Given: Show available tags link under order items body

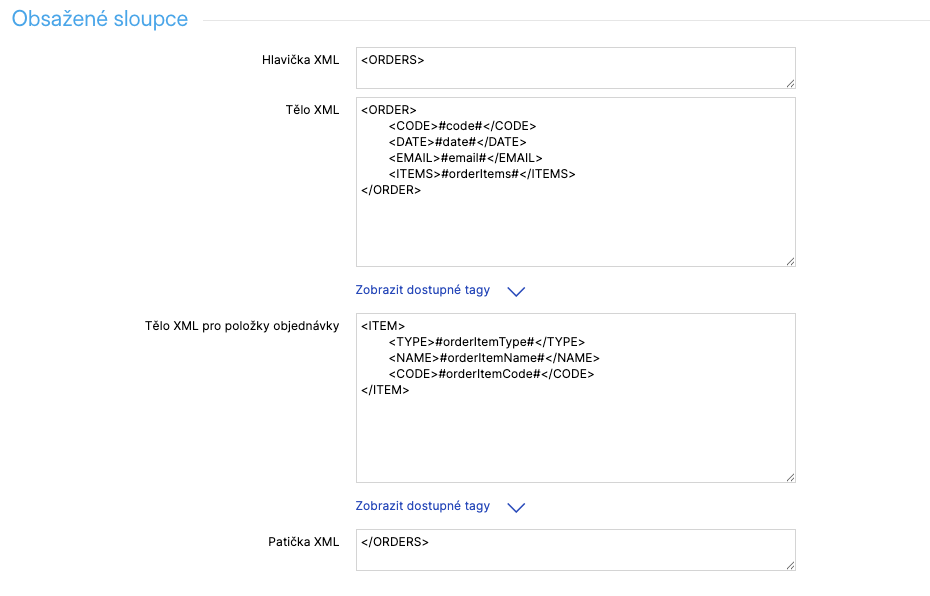Looking at the screenshot, I should (423, 506).
